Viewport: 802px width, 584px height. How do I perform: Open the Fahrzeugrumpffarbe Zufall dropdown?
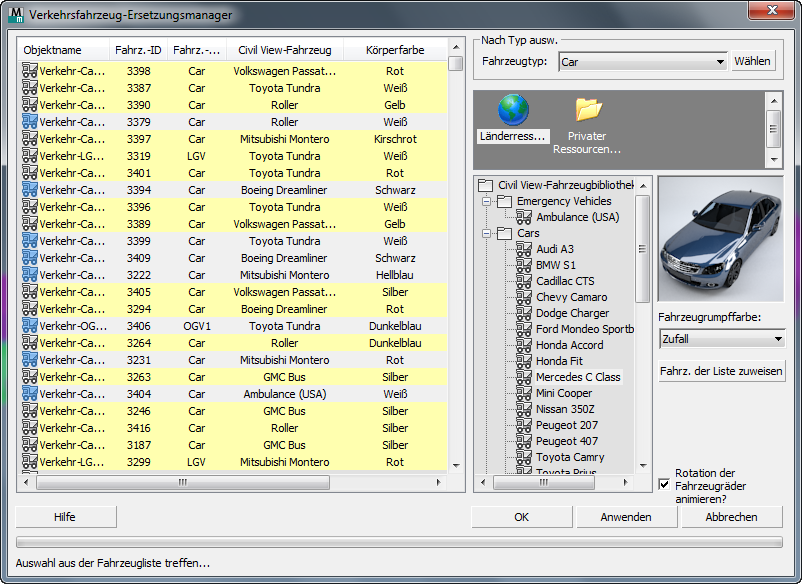coord(722,339)
